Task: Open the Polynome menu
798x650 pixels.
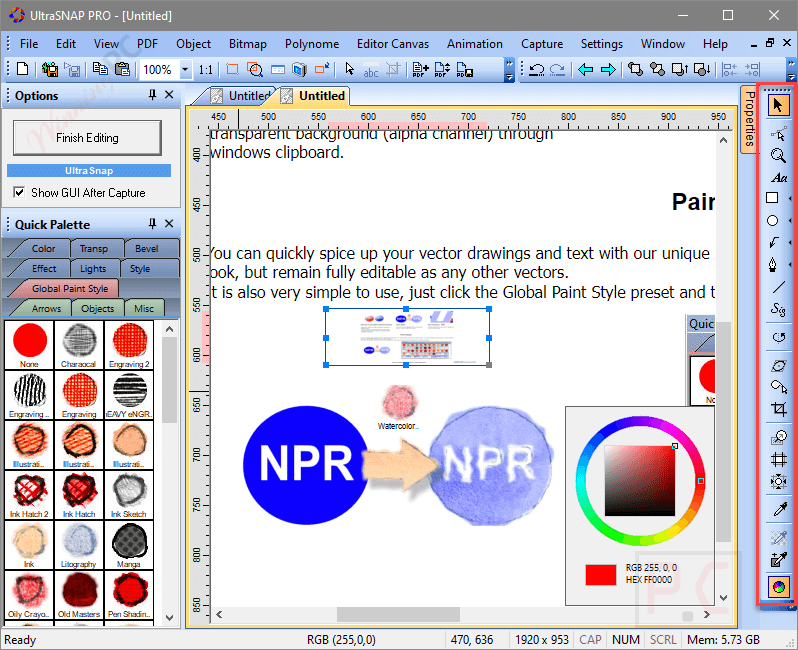Action: pyautogui.click(x=311, y=44)
